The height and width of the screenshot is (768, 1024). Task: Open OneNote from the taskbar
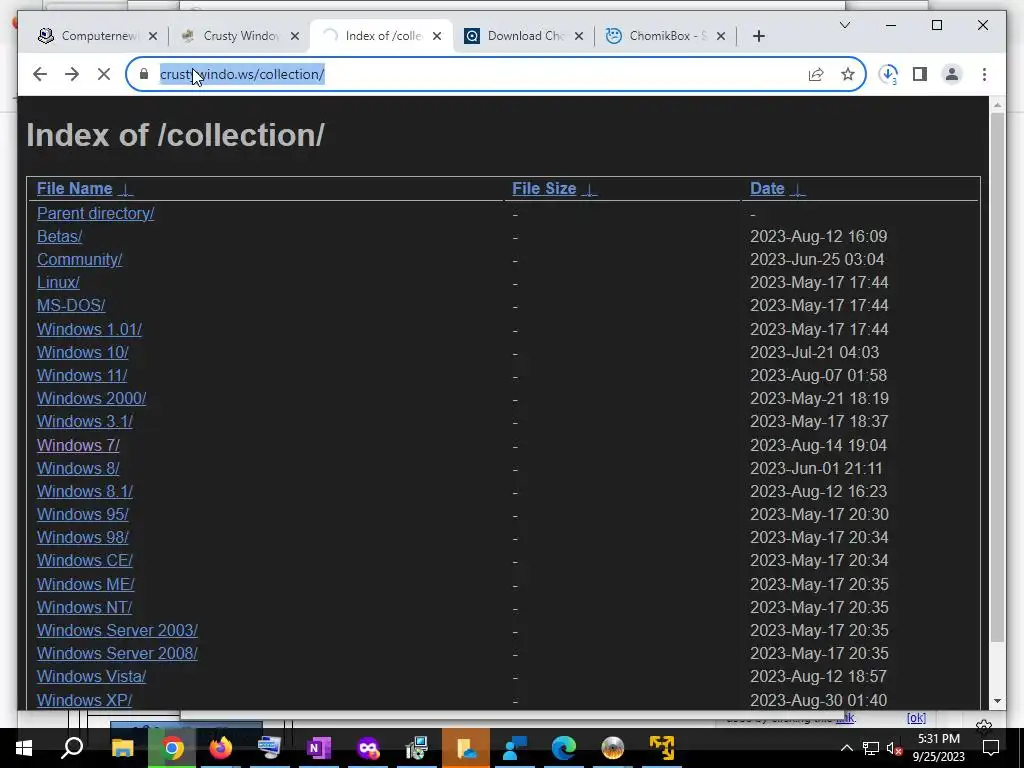[318, 748]
